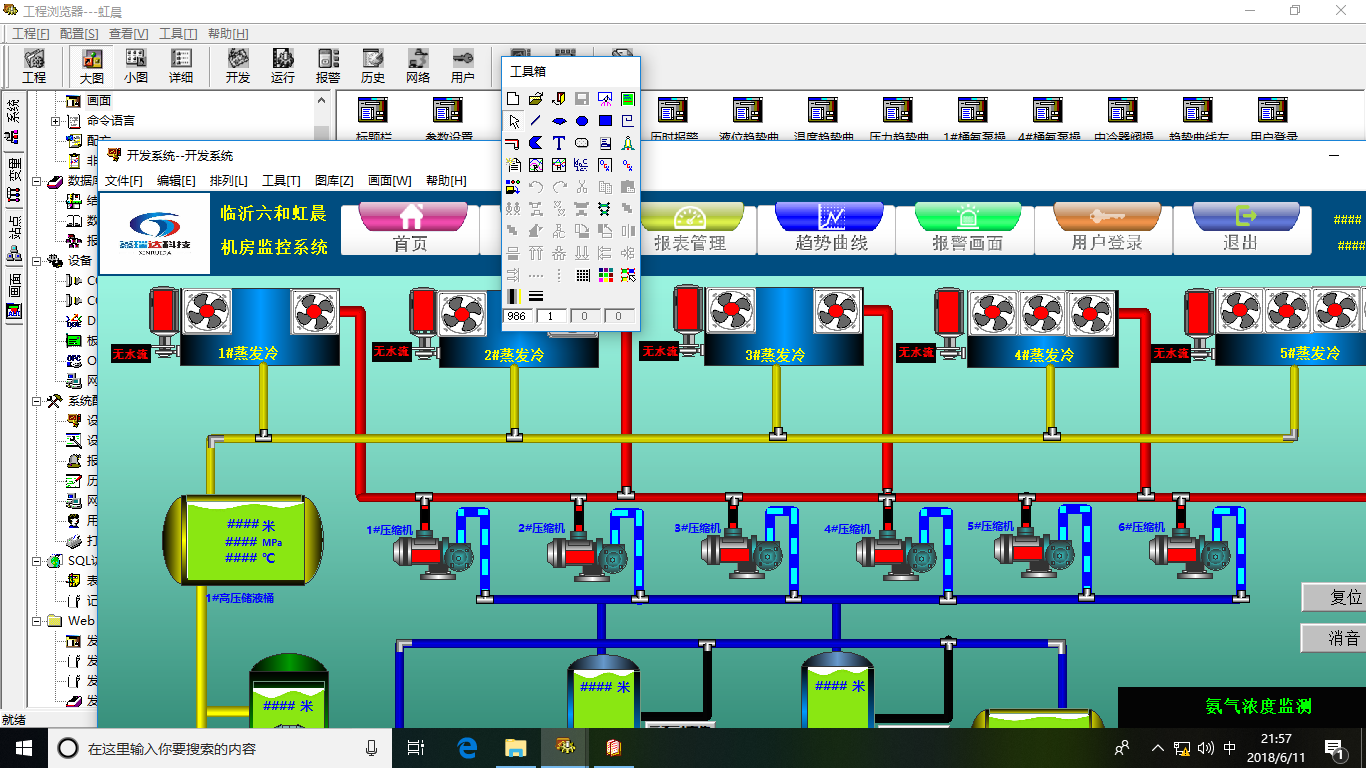This screenshot has width=1366, height=768.
Task: Open the 配置[S] menu
Action: tap(79, 34)
